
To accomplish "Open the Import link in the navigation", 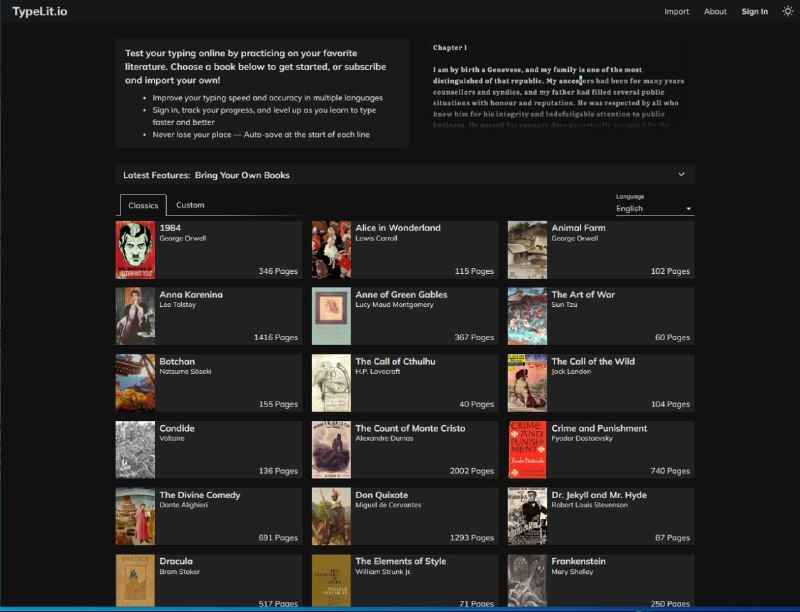I will pos(677,12).
